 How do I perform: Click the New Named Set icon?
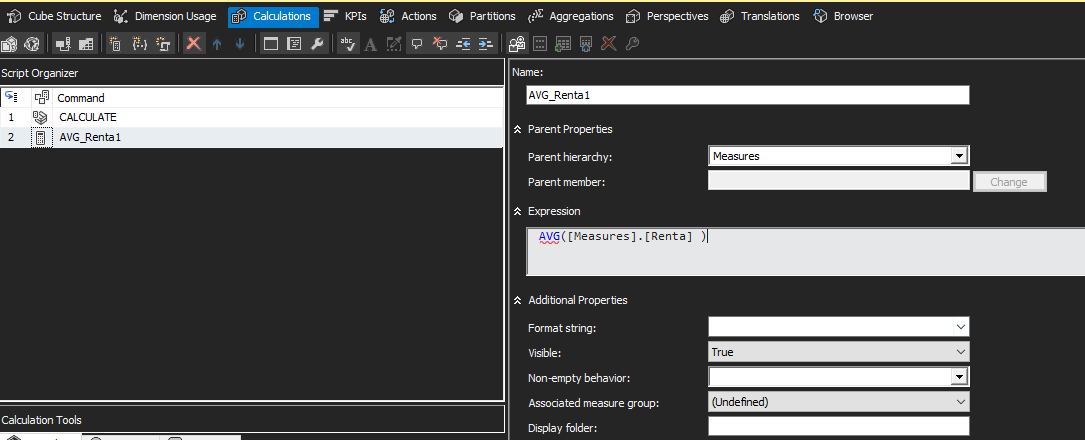point(140,44)
